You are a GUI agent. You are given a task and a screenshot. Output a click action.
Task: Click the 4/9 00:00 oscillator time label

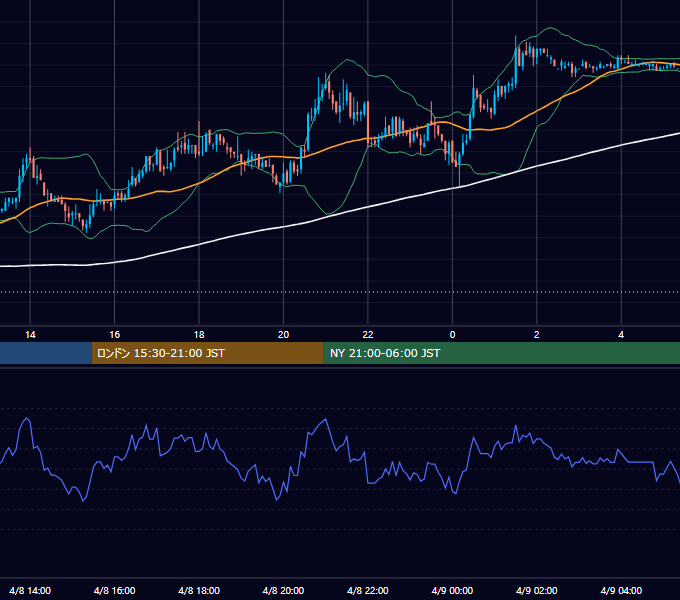point(452,590)
